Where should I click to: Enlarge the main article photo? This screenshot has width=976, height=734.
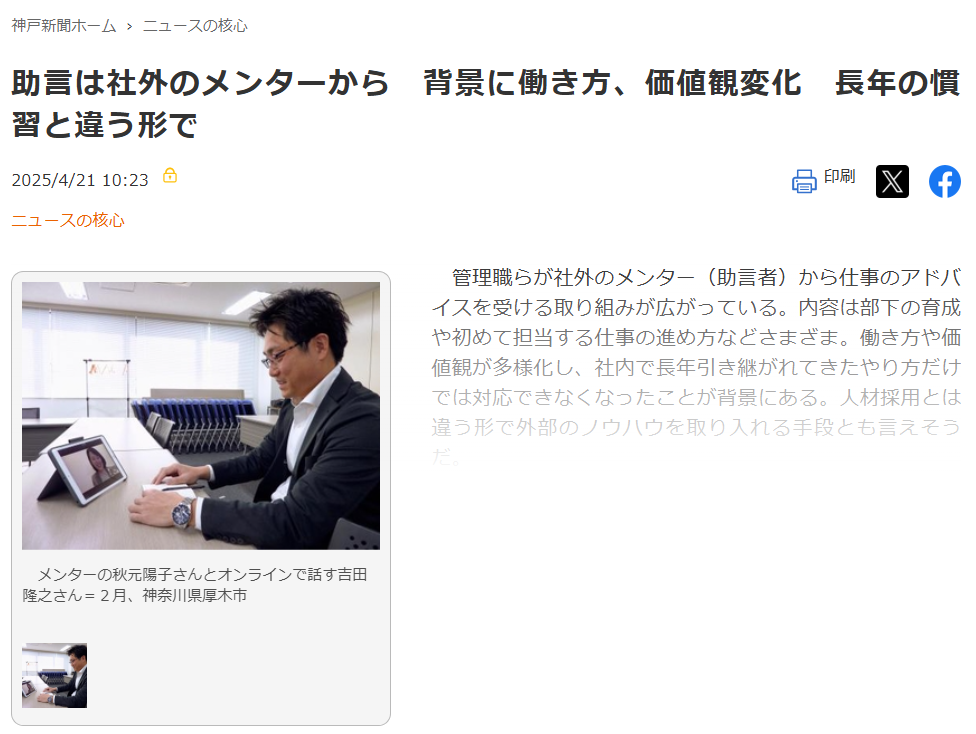(x=200, y=415)
